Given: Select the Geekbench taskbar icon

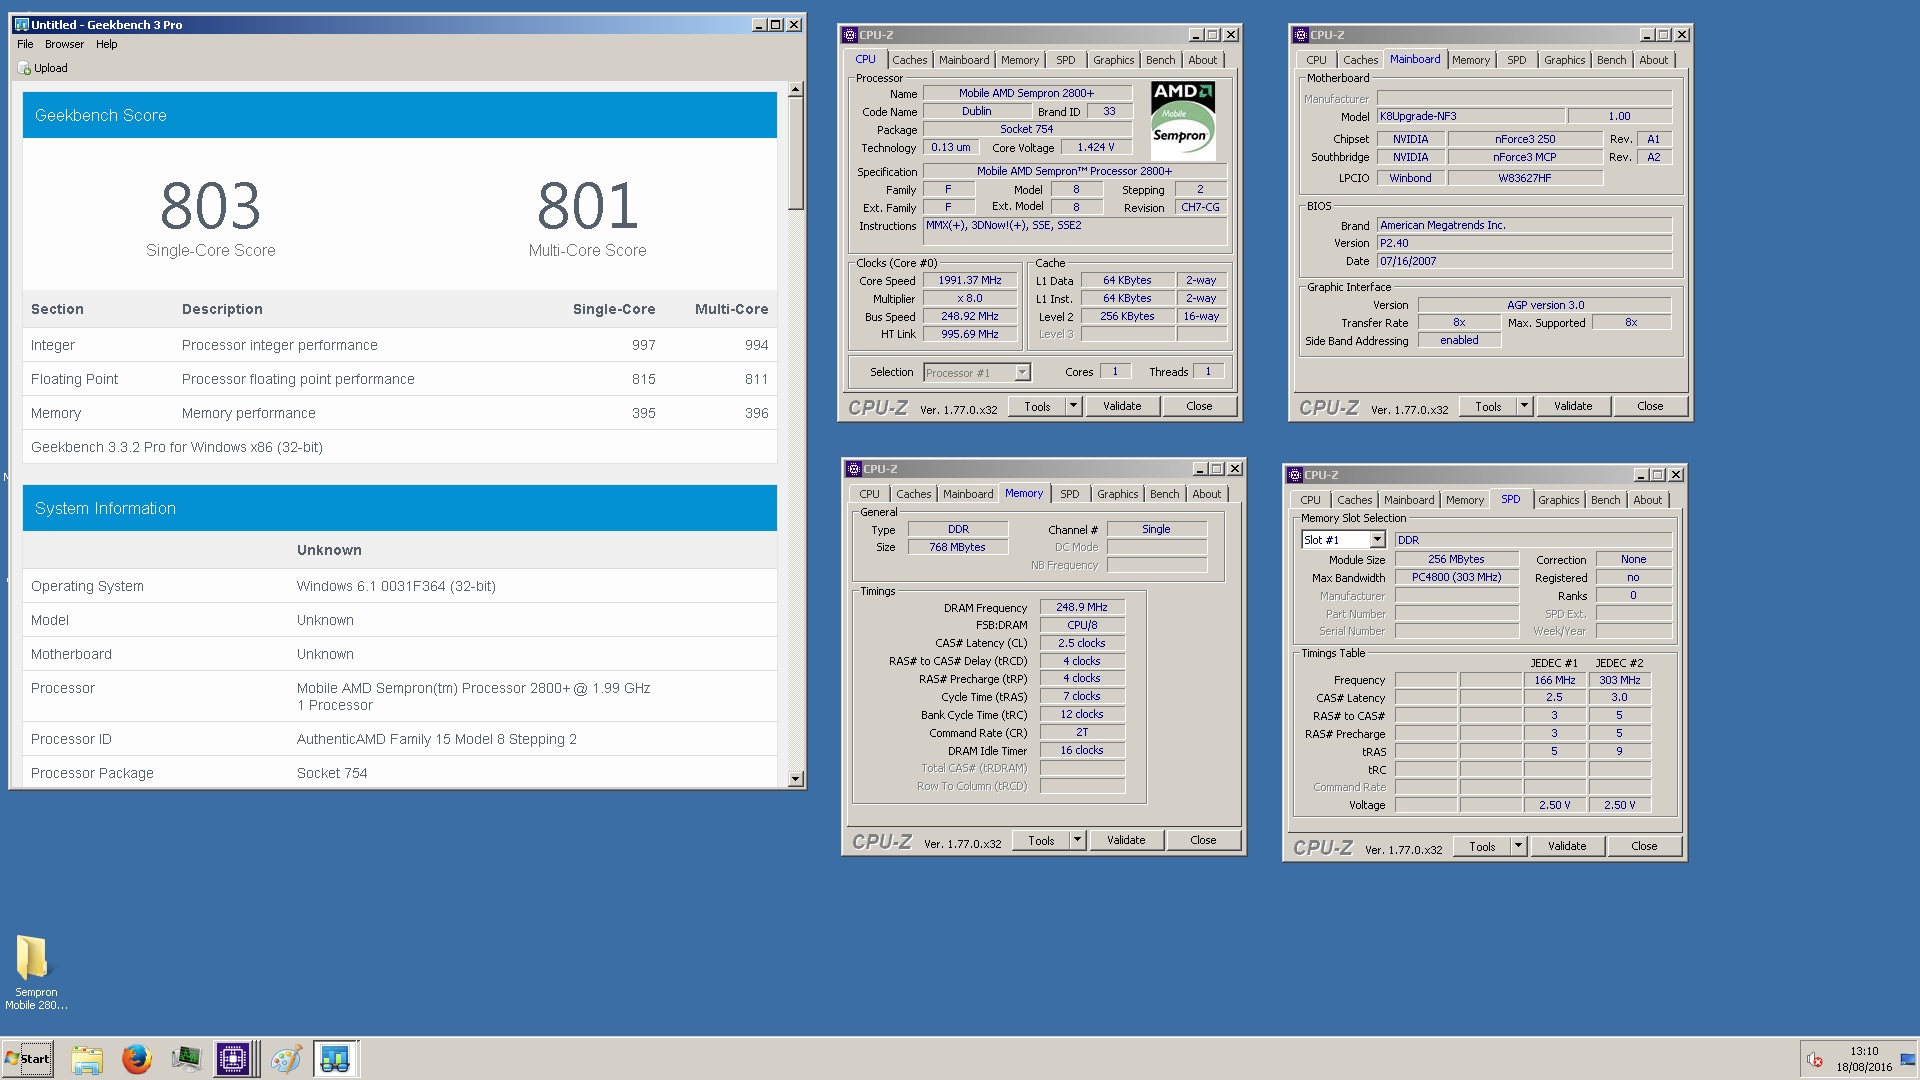Looking at the screenshot, I should click(335, 1059).
